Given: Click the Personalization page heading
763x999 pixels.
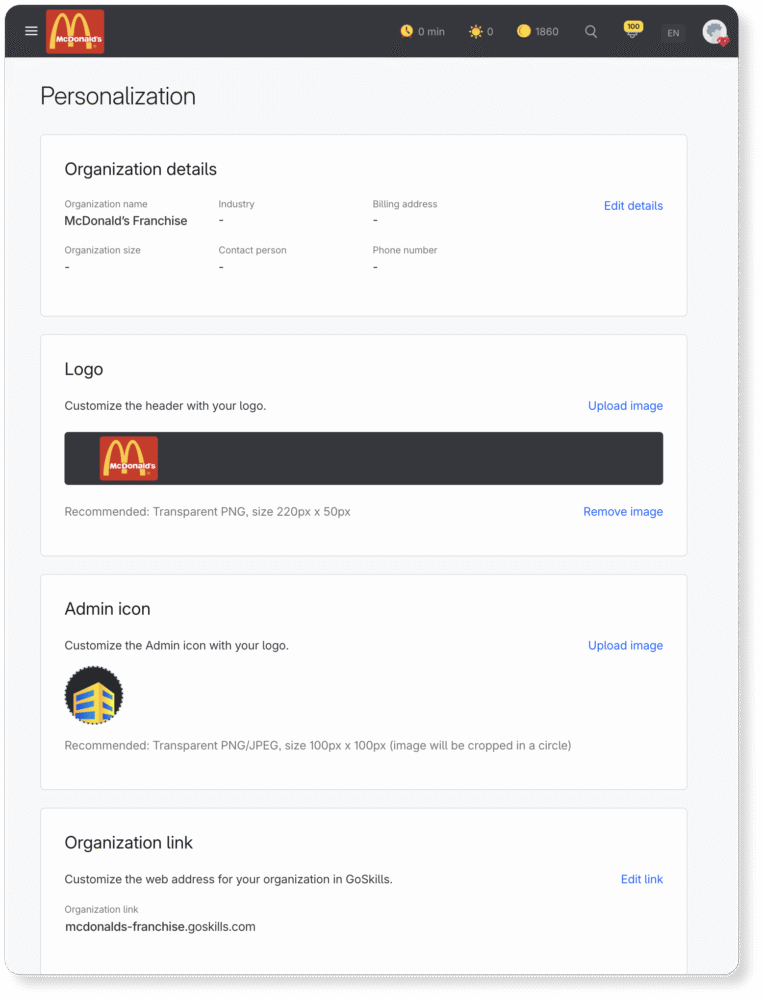Looking at the screenshot, I should [118, 96].
